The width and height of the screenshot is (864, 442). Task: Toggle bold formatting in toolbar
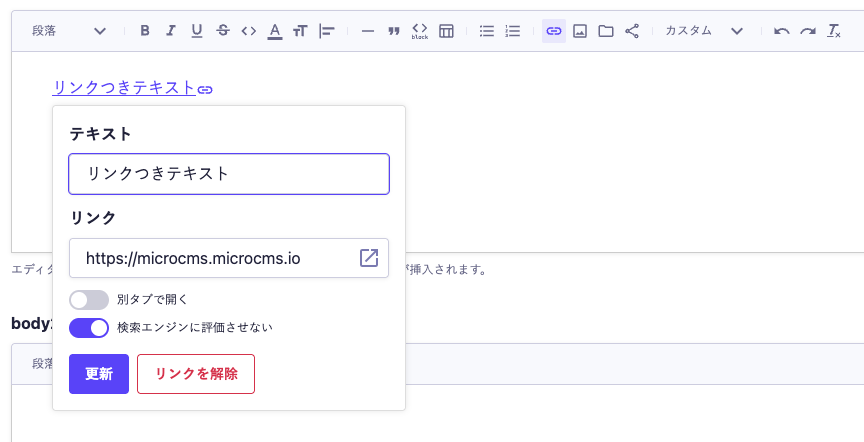145,31
